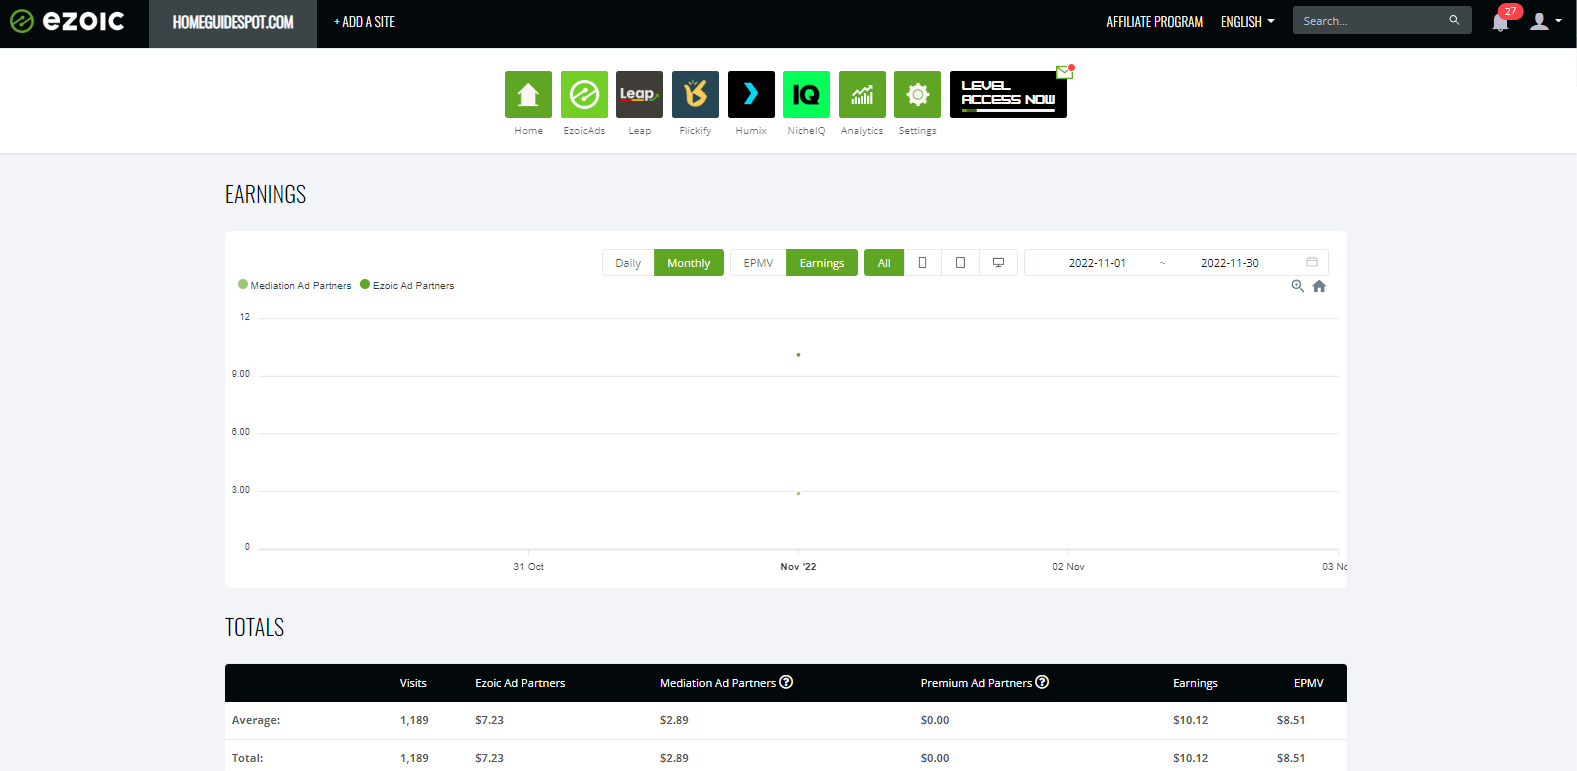Viewport: 1577px width, 771px height.
Task: Switch the chart to Monthly view
Action: (x=689, y=263)
